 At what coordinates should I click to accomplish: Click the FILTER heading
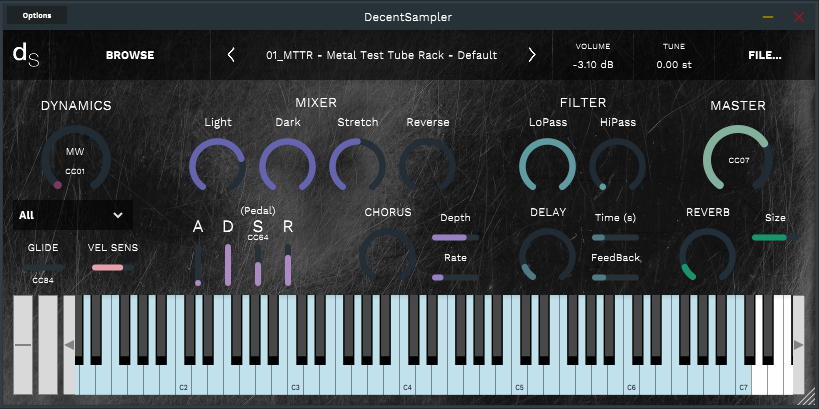[x=583, y=102]
